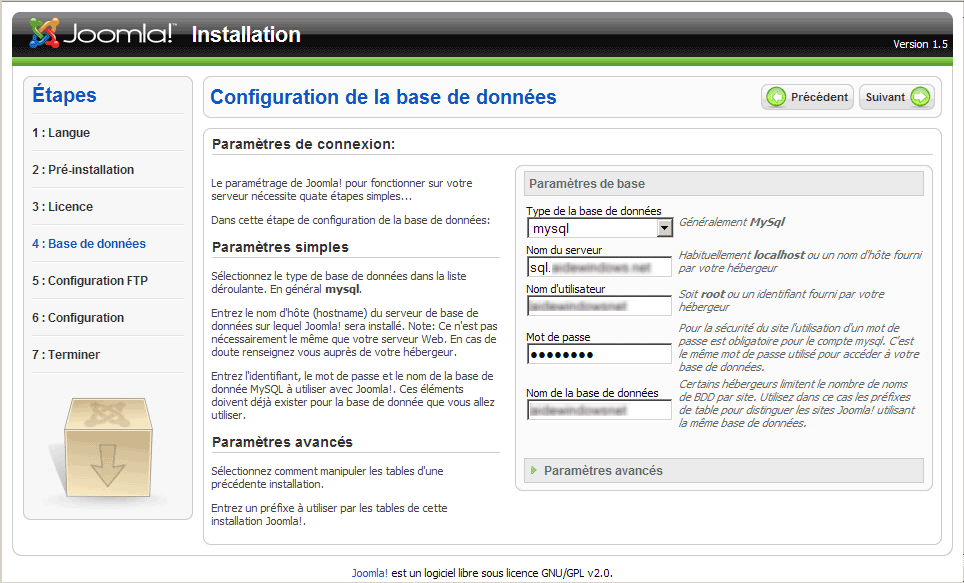The width and height of the screenshot is (964, 583).
Task: Select step 2 : Pré-installation
Action: click(83, 170)
